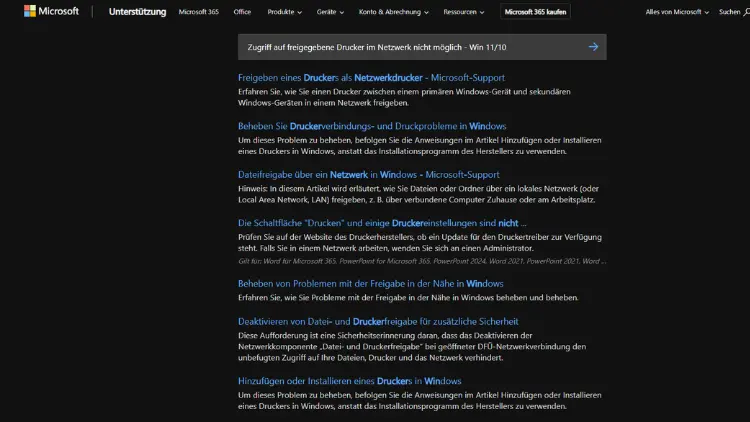Image resolution: width=750 pixels, height=422 pixels.
Task: Click the Microsoft 365 kaufen button
Action: 535,12
